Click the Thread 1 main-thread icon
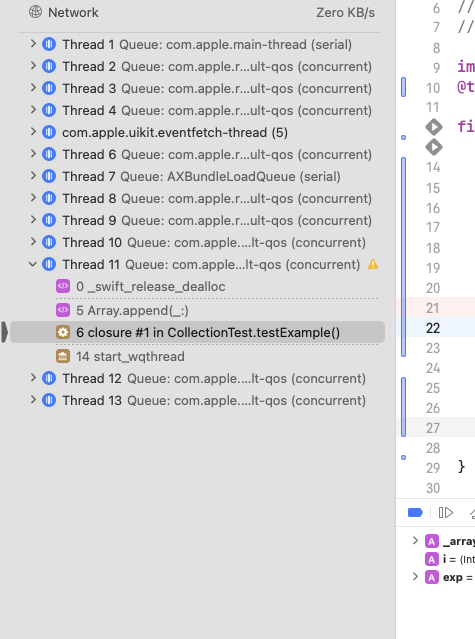The image size is (475, 639). pyautogui.click(x=49, y=44)
